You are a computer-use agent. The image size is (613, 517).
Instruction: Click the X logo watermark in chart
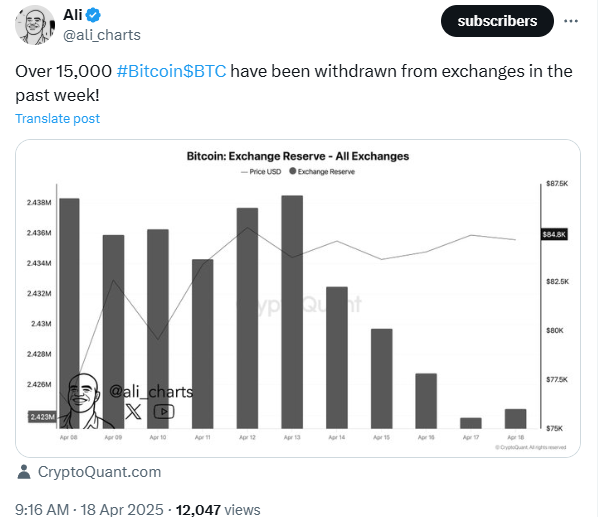pyautogui.click(x=133, y=411)
